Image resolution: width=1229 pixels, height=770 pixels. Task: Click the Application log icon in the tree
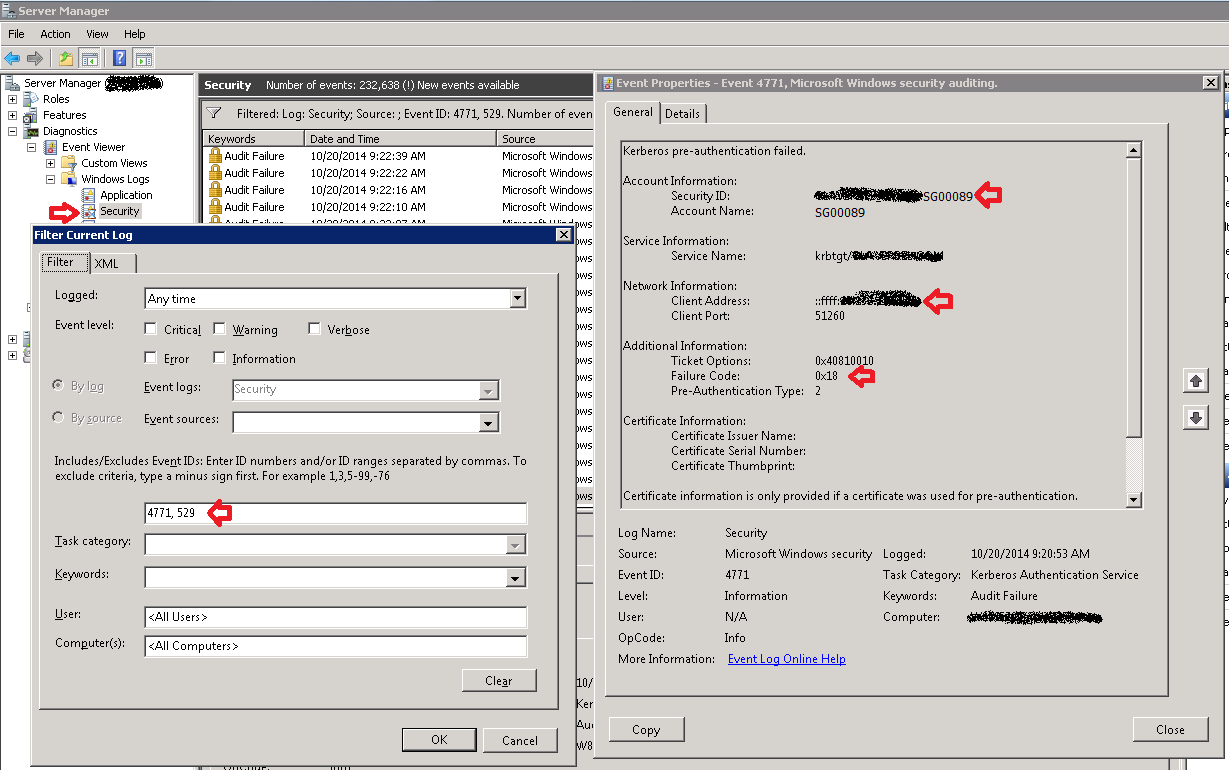(89, 195)
